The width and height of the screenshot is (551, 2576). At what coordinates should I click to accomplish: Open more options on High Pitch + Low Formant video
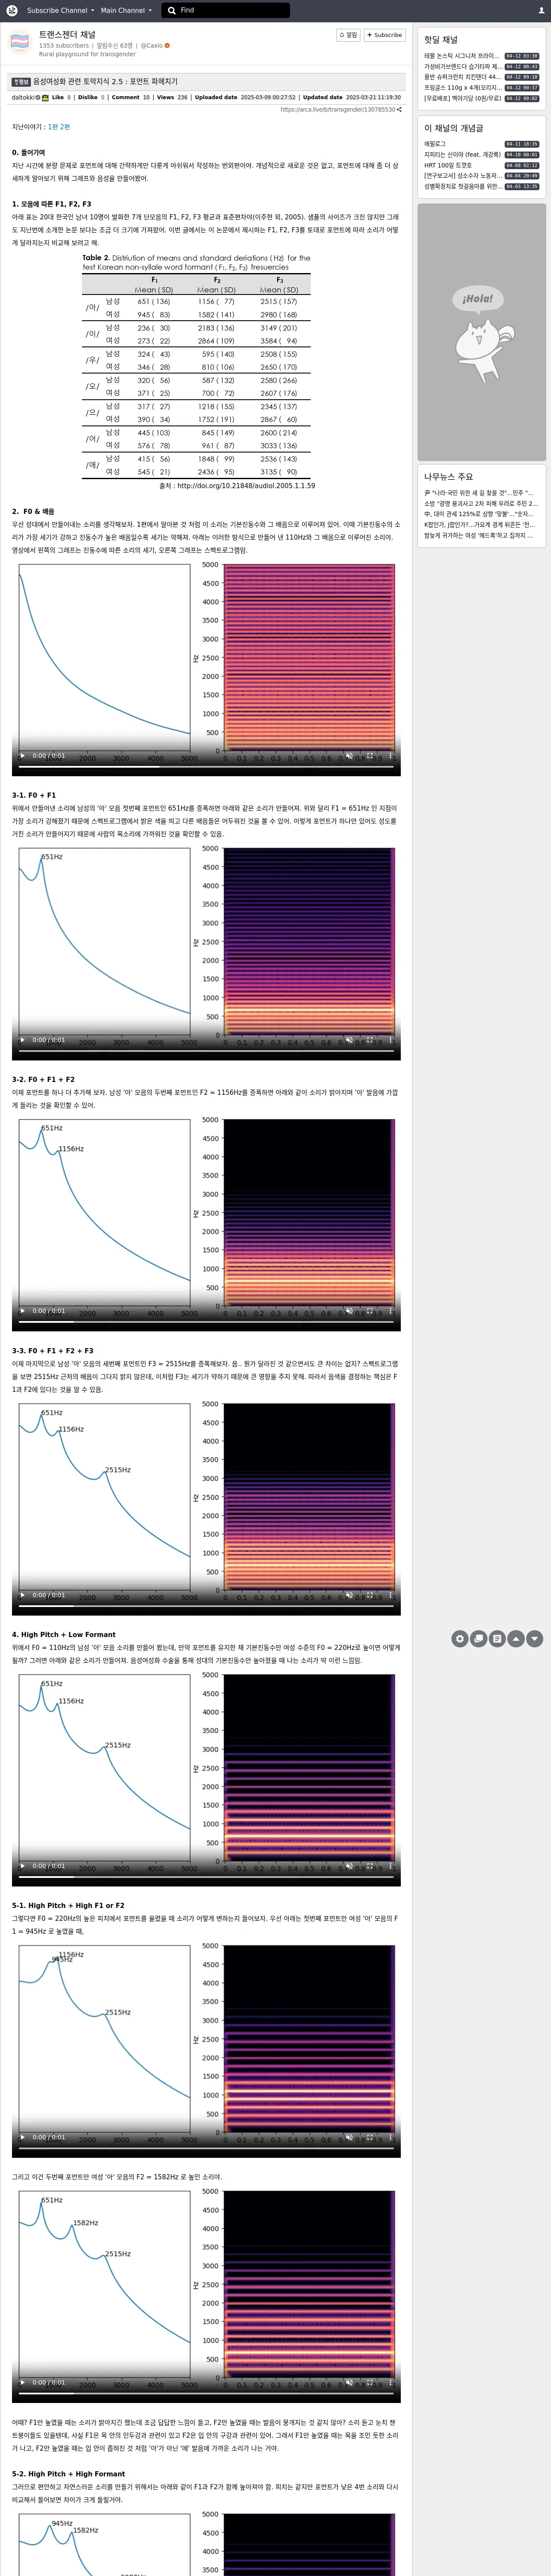(x=390, y=1866)
